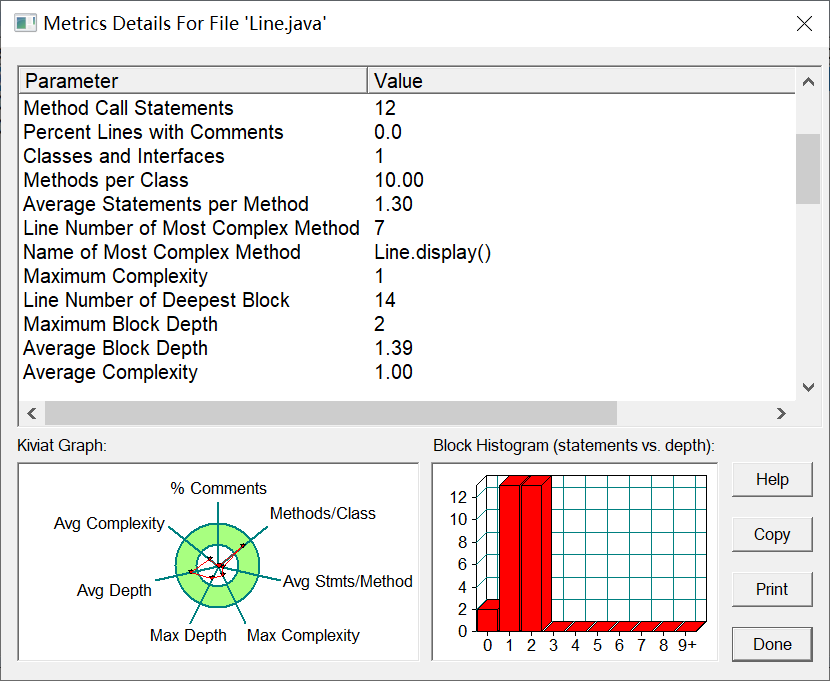Click the Max Depth Kiviat label
Image resolution: width=830 pixels, height=681 pixels.
tap(188, 635)
